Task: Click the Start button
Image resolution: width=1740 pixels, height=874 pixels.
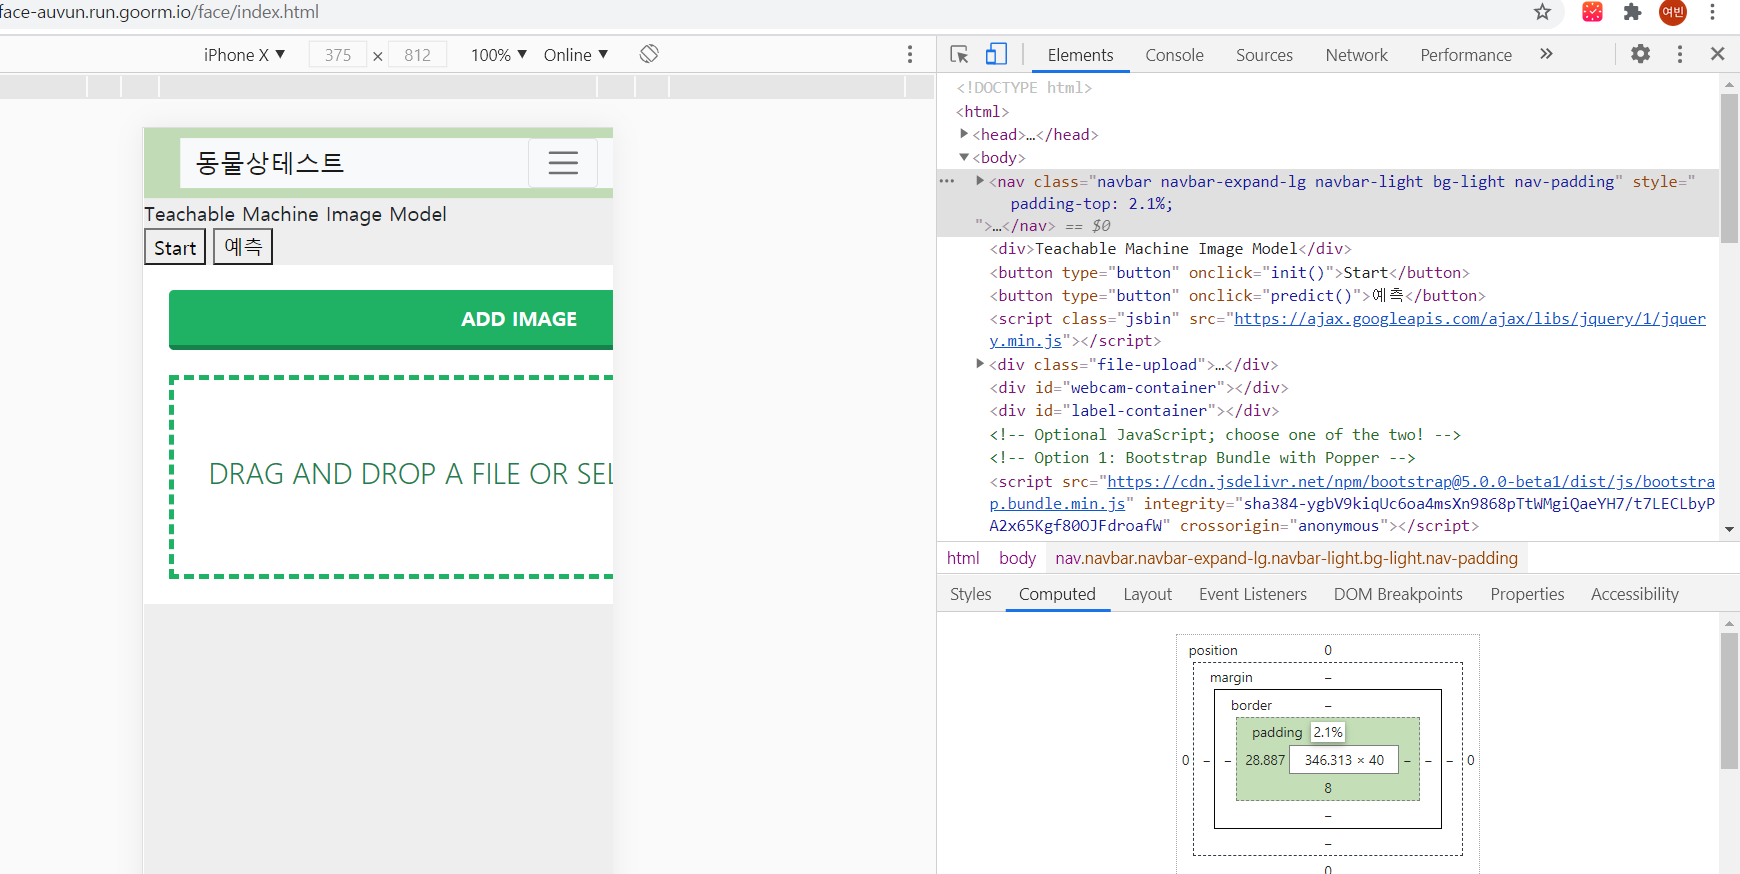Action: pos(175,247)
